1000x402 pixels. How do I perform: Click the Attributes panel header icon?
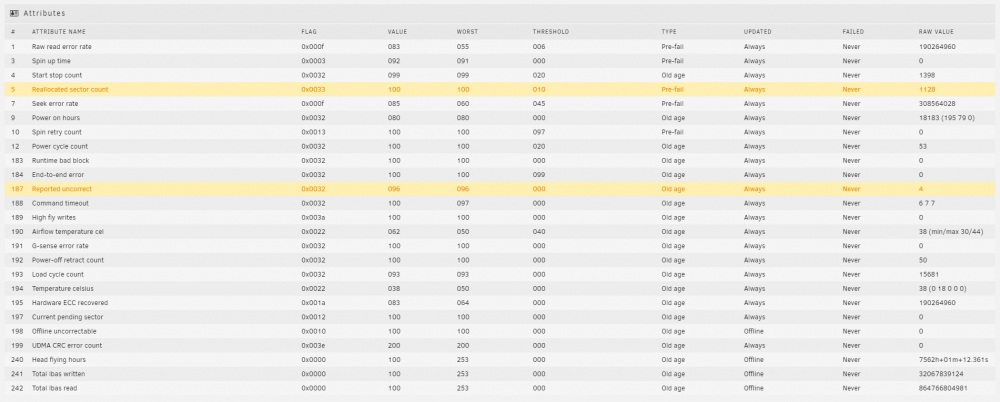click(x=14, y=13)
